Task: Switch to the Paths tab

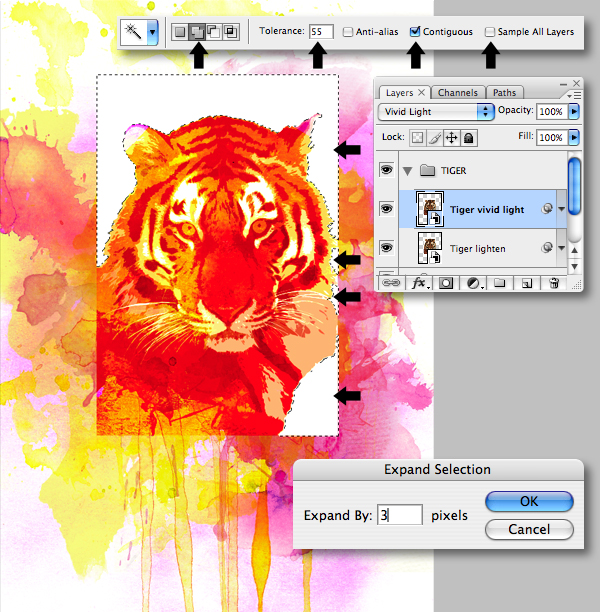Action: point(504,93)
